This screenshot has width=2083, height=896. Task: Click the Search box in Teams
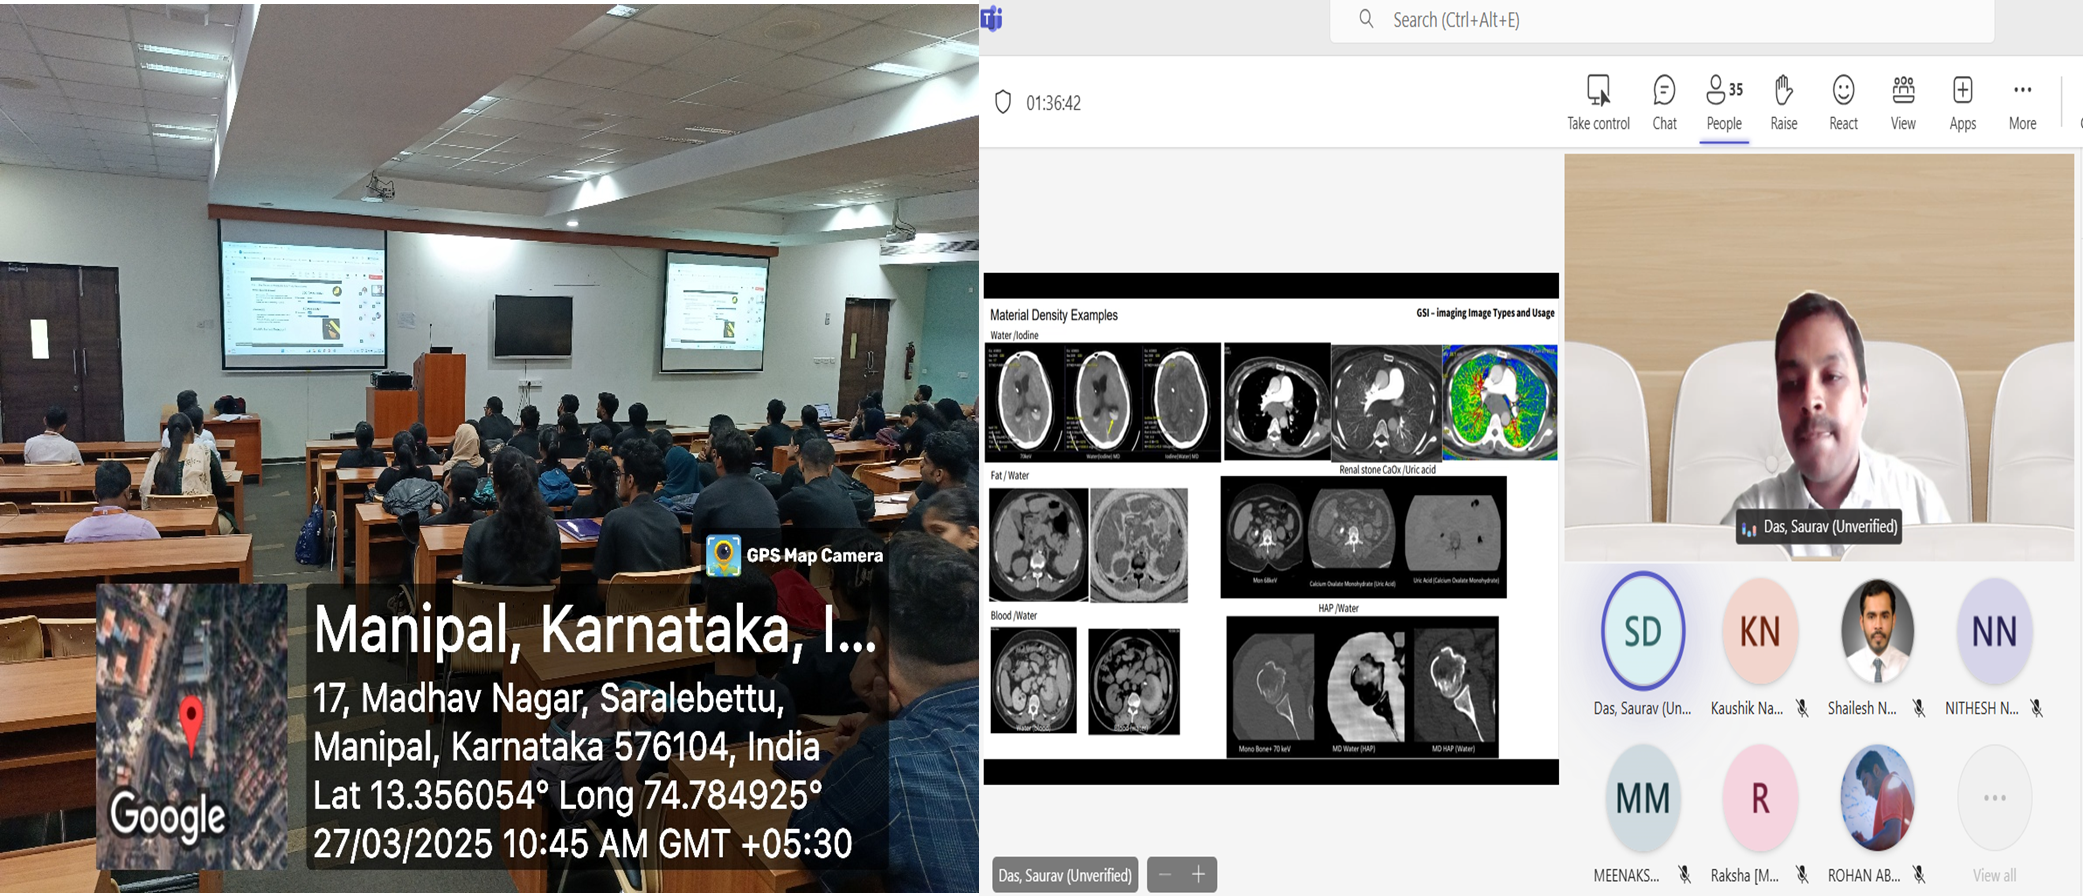(1660, 20)
